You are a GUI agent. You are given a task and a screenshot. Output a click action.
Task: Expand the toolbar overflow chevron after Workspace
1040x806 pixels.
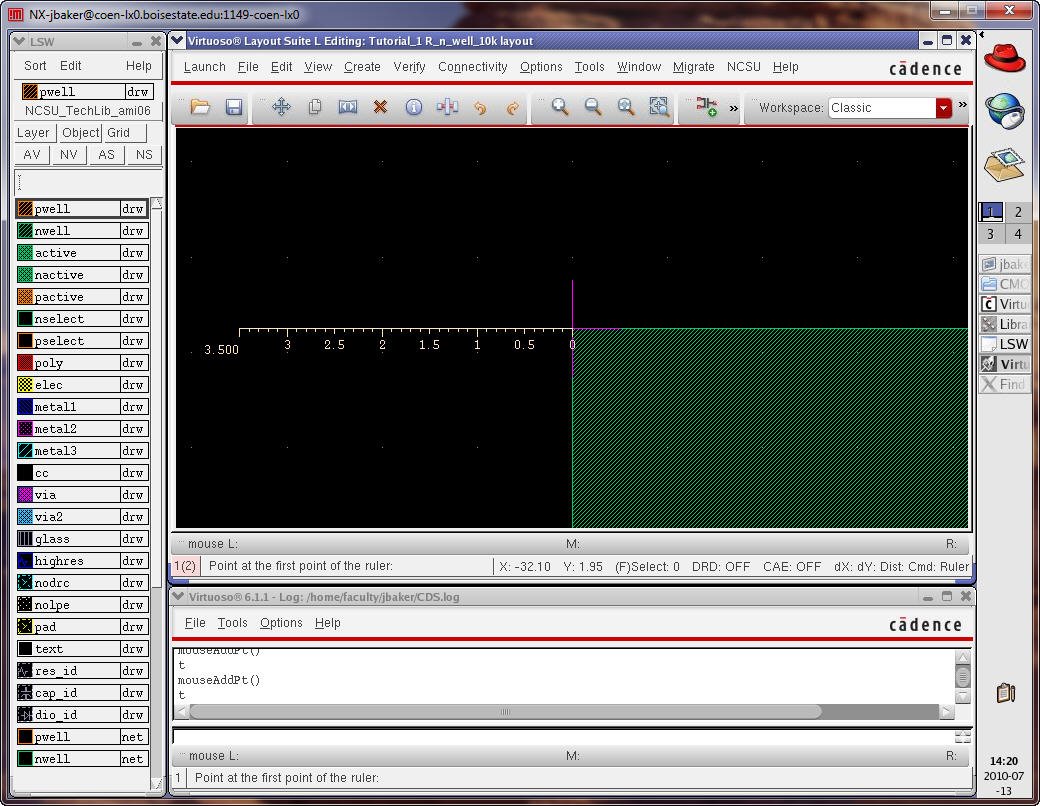(x=962, y=105)
